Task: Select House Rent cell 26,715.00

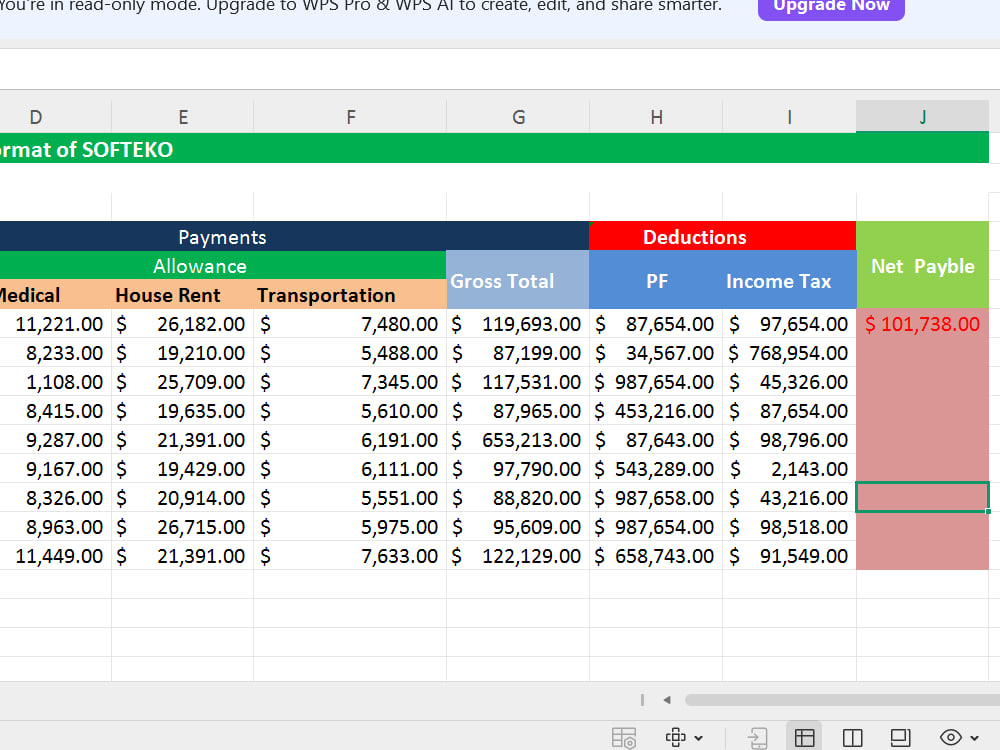Action: coord(182,527)
